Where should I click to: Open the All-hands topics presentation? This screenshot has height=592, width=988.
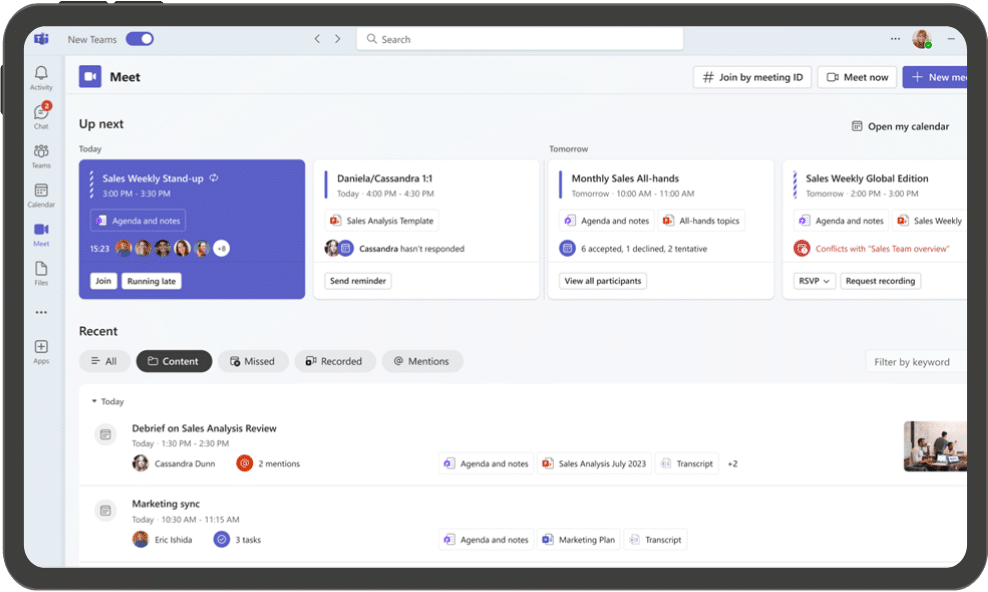(701, 220)
